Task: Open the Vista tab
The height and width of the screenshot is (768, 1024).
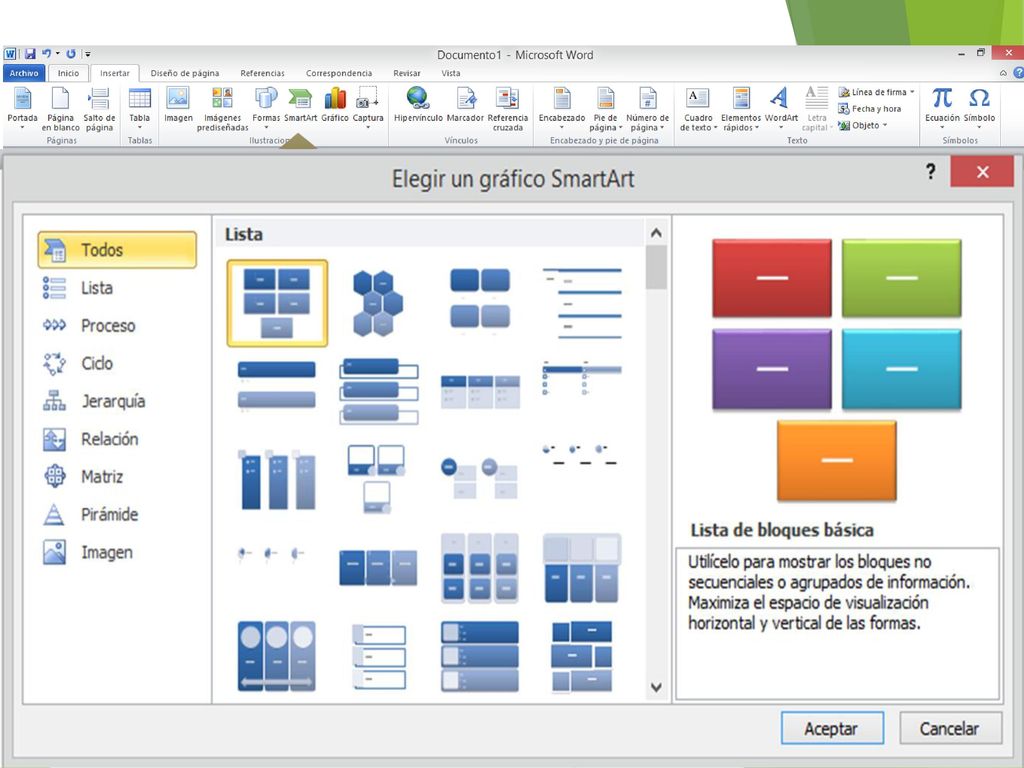Action: pos(451,73)
